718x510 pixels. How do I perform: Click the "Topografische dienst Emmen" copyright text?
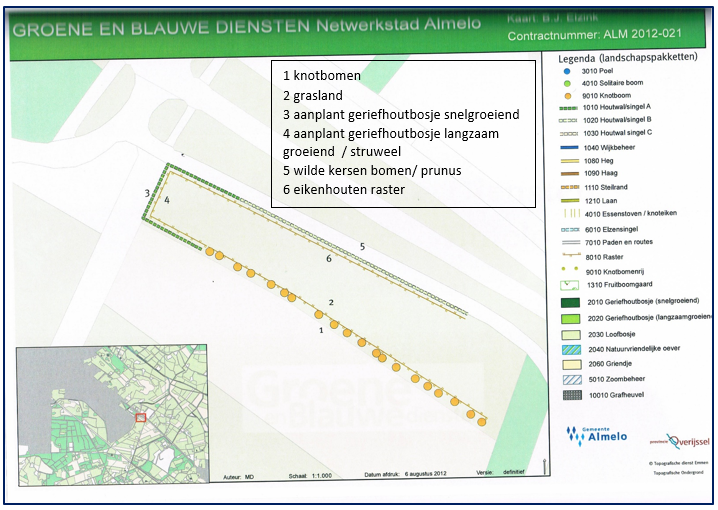point(678,463)
